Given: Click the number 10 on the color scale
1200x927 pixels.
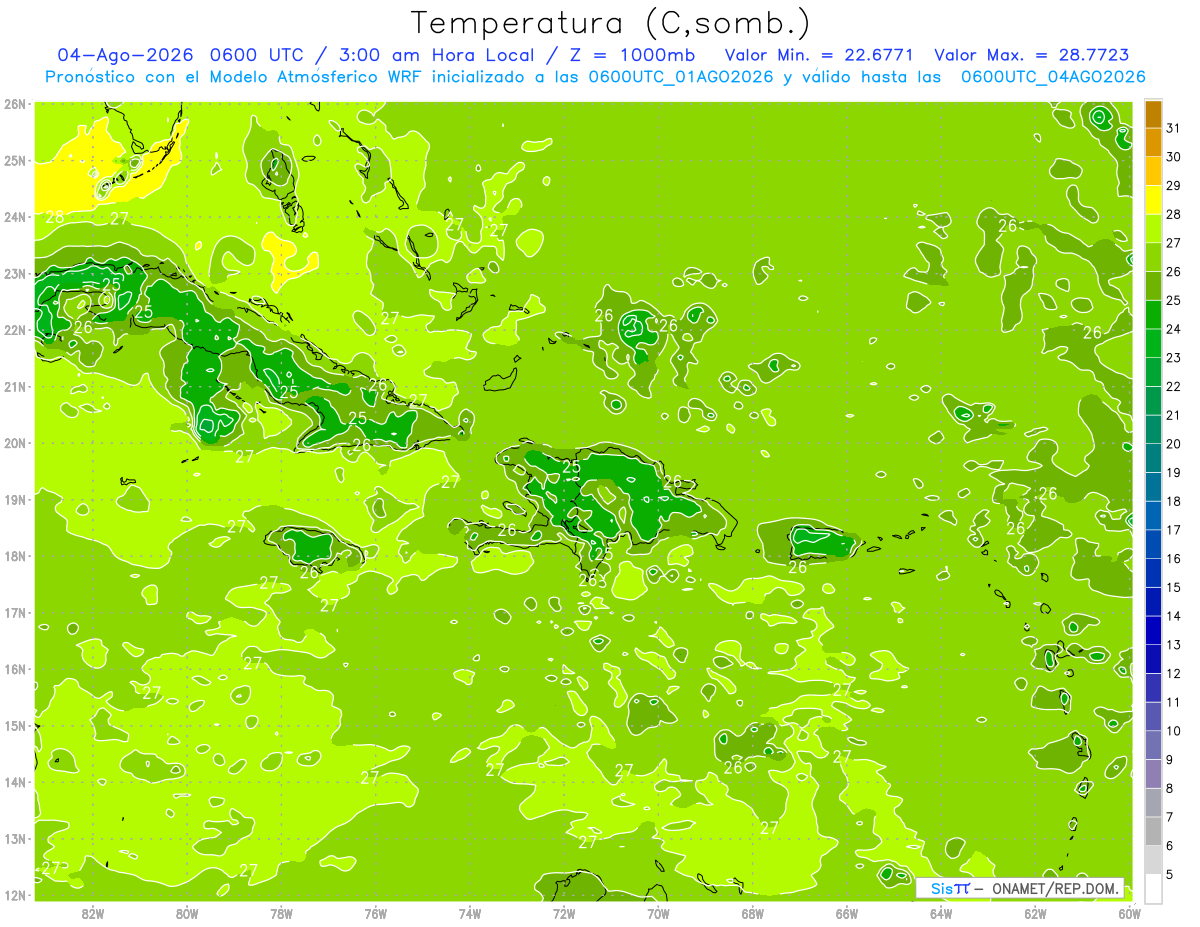Looking at the screenshot, I should [x=1173, y=731].
